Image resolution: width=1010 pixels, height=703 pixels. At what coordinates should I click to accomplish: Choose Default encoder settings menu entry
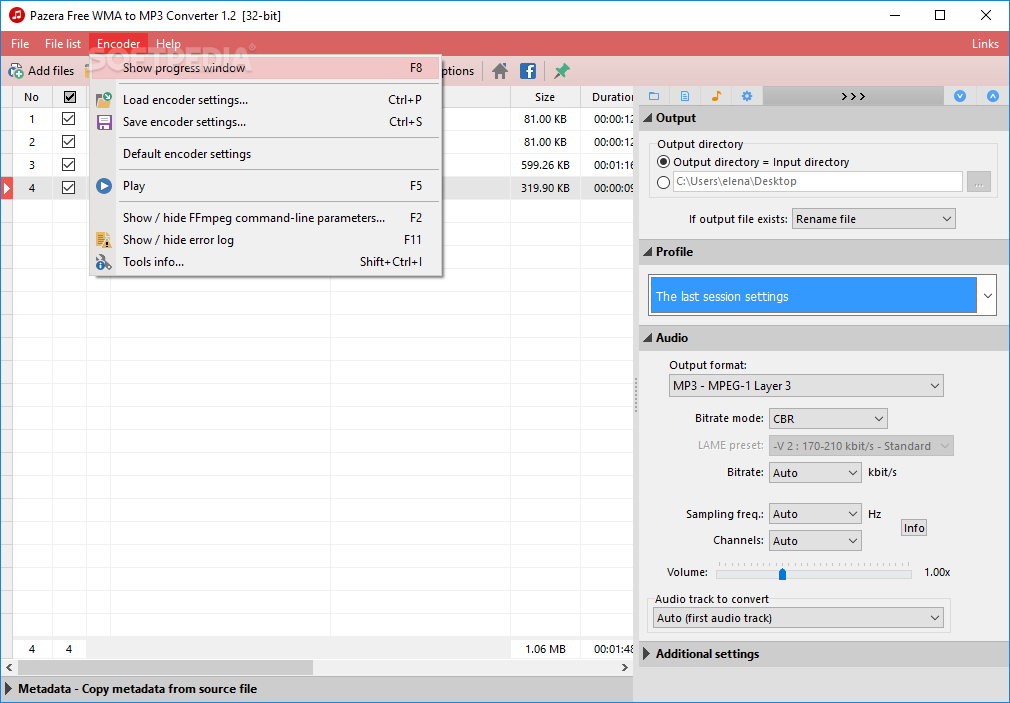[x=265, y=154]
